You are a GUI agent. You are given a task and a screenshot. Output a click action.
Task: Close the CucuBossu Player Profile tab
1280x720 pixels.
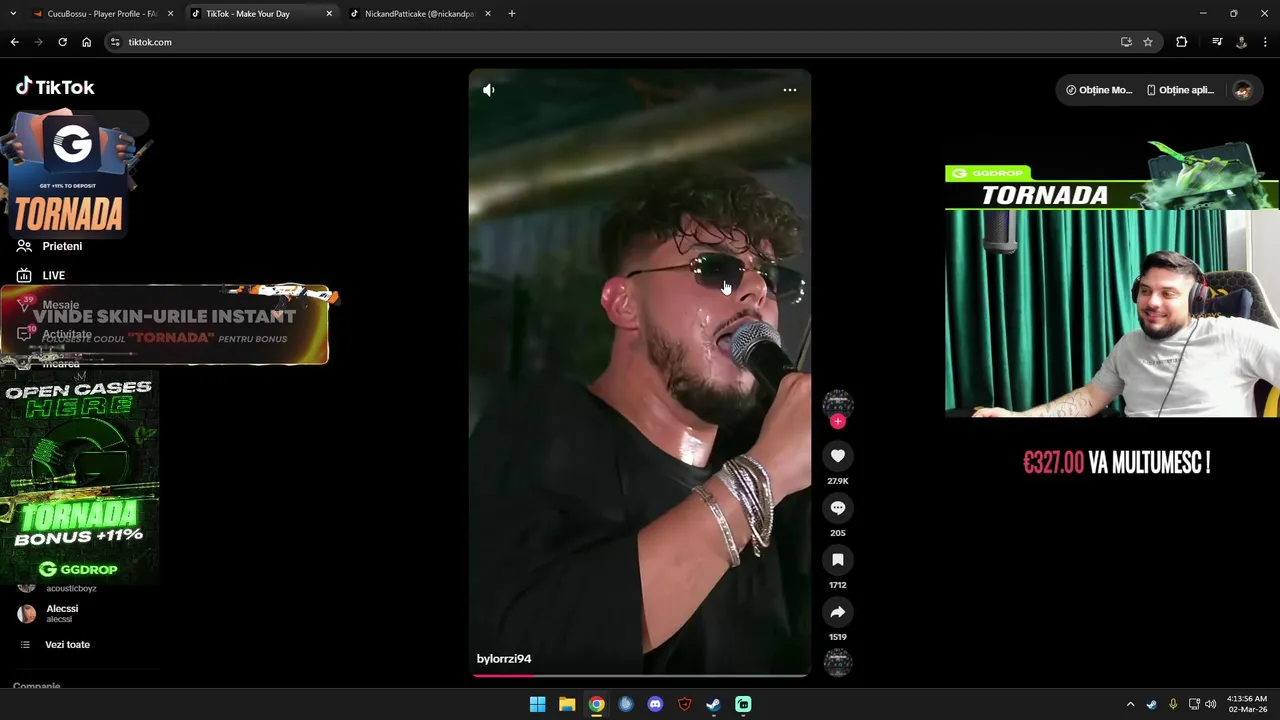(171, 14)
